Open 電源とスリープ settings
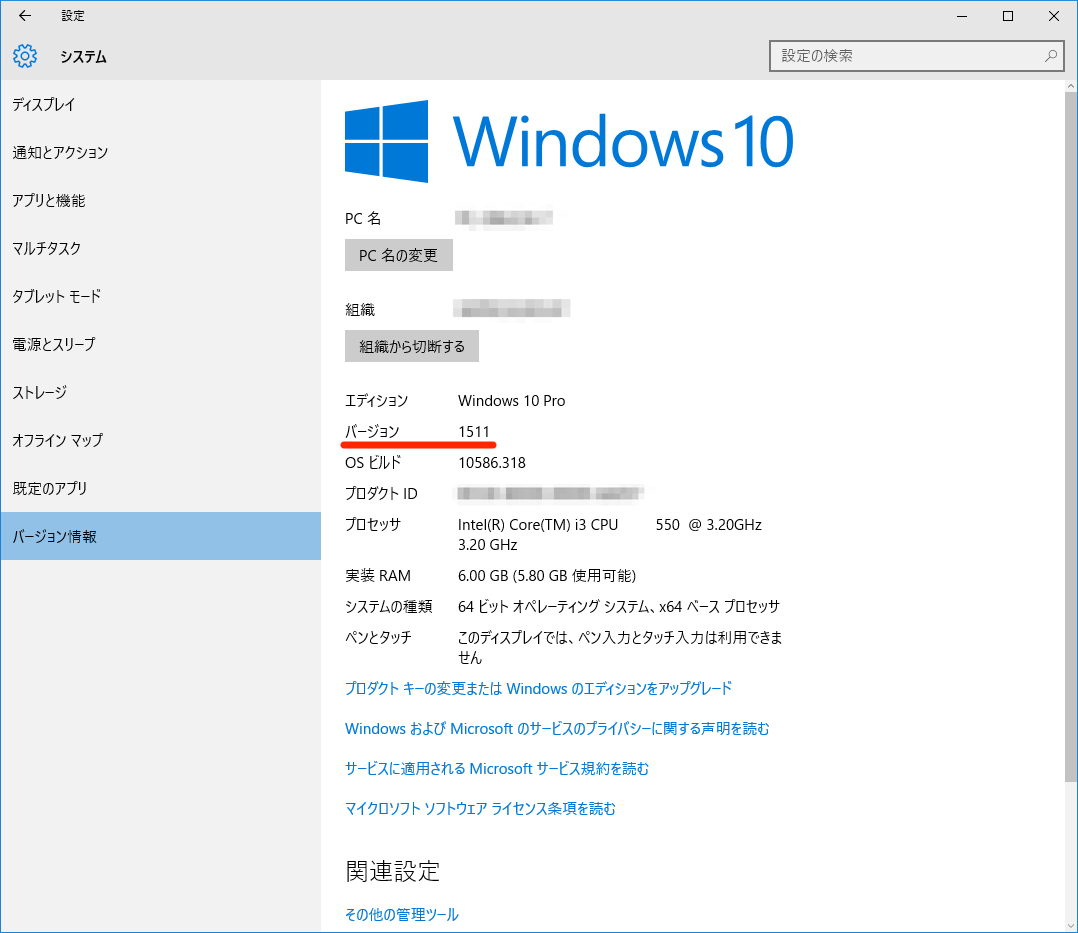This screenshot has width=1078, height=933. click(x=161, y=344)
